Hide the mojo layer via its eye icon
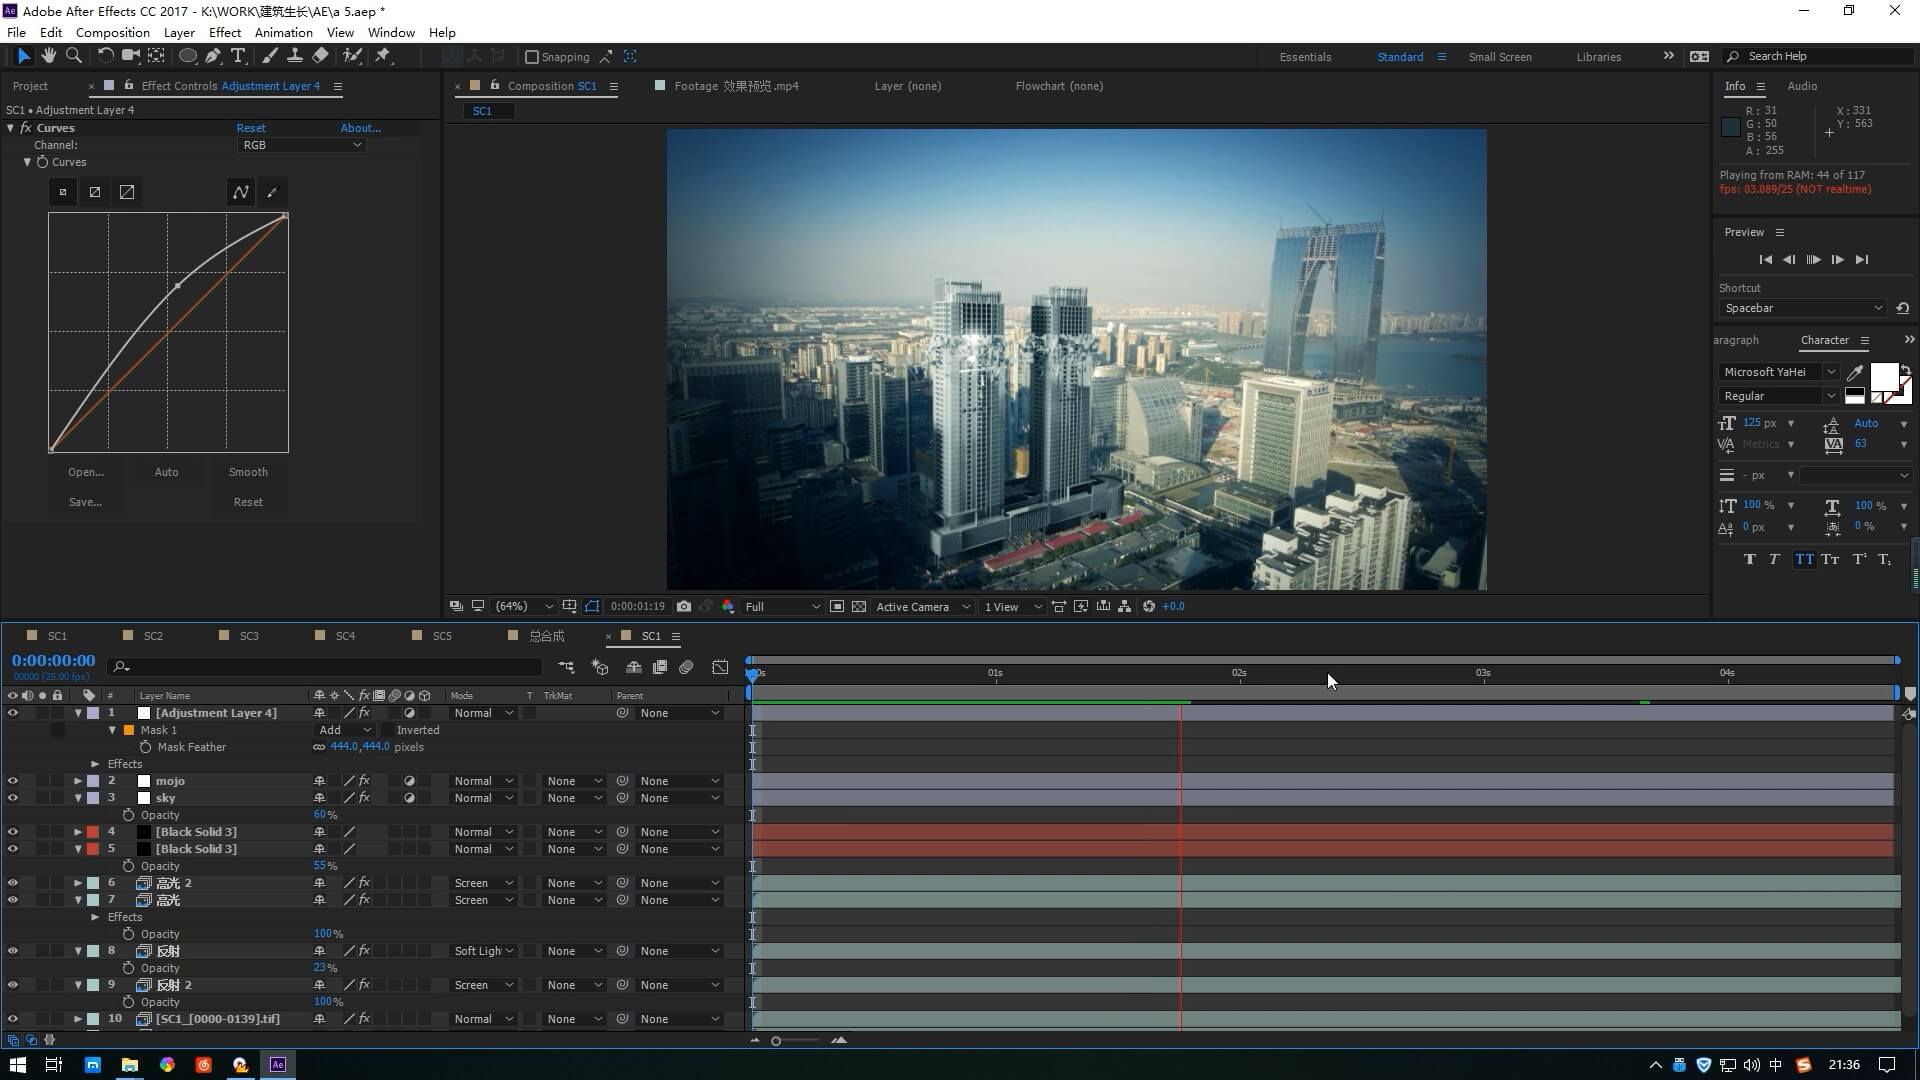Screen dimensions: 1920x1080 pos(13,781)
